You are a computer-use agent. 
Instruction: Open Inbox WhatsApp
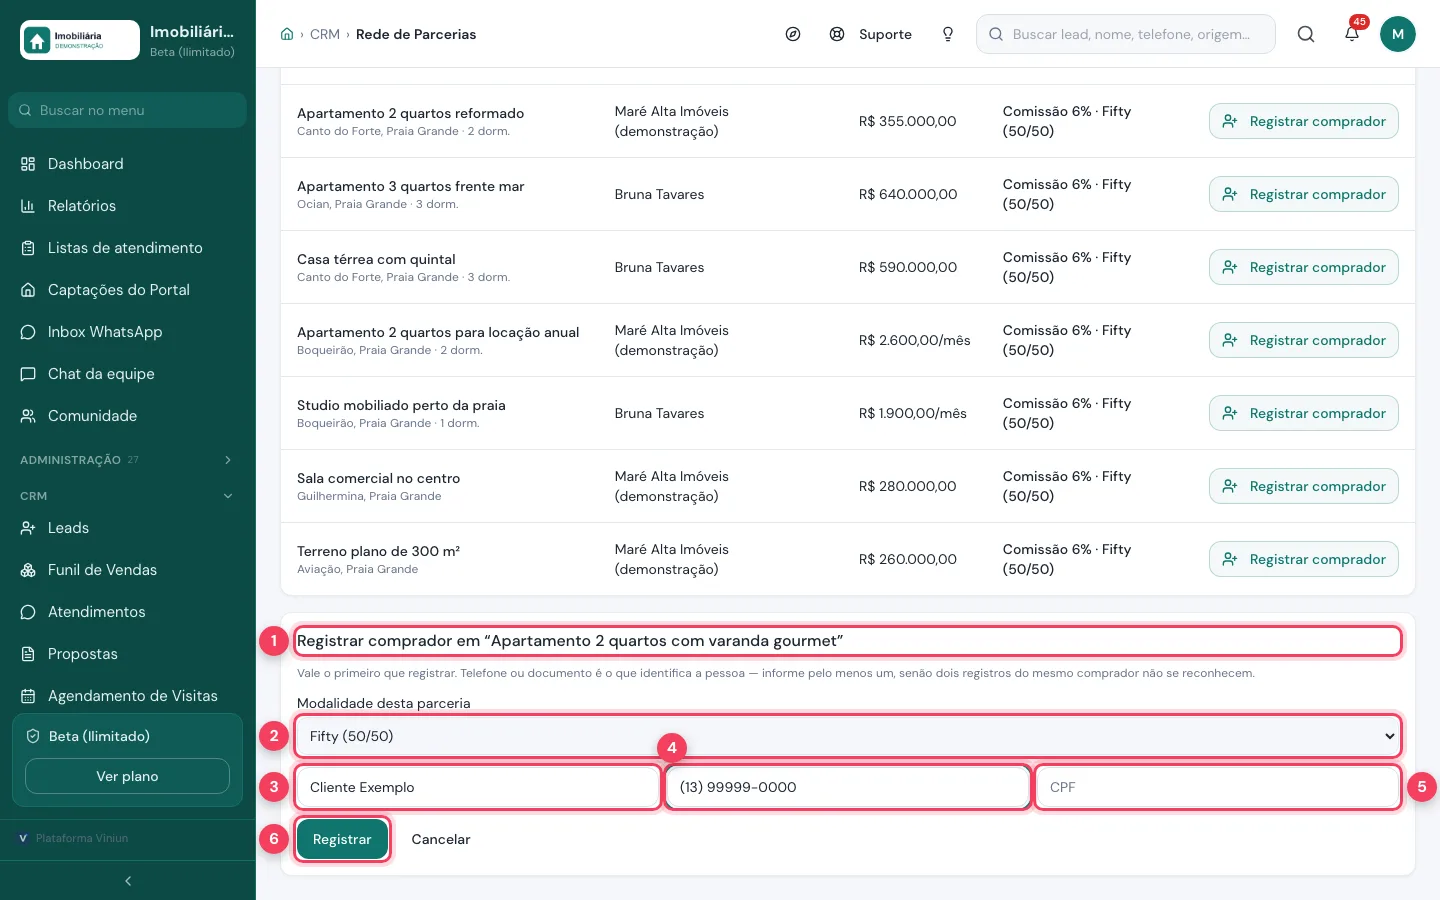pos(128,332)
